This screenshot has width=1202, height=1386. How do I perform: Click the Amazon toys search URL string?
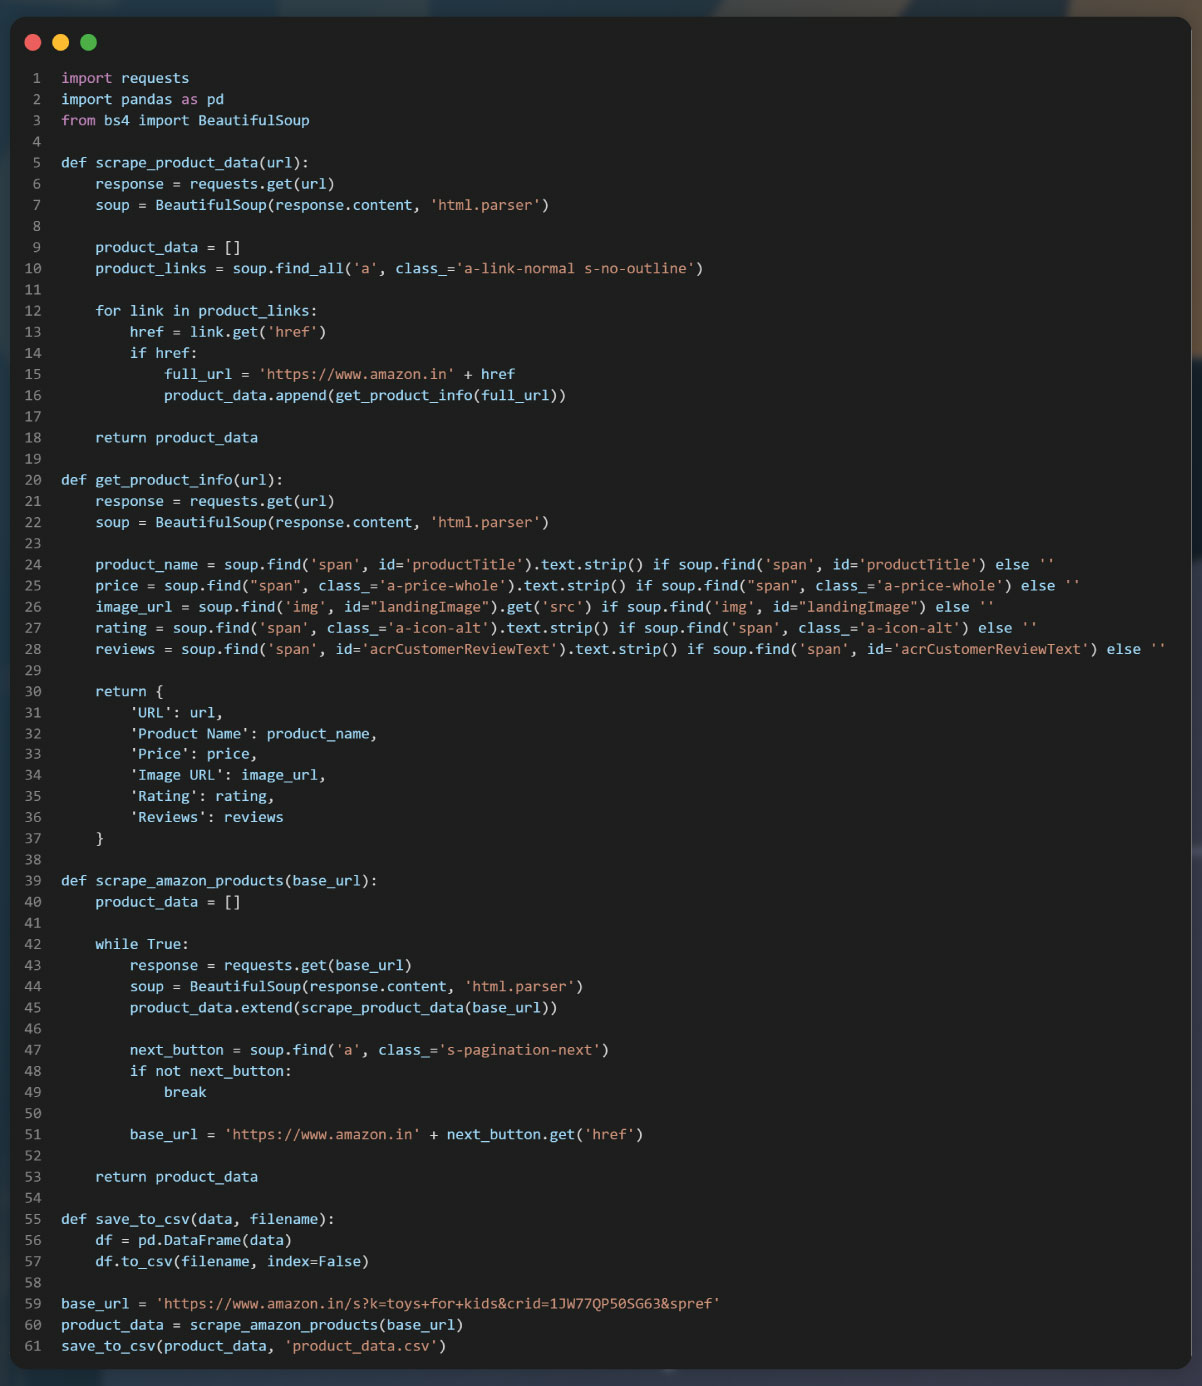[438, 1304]
